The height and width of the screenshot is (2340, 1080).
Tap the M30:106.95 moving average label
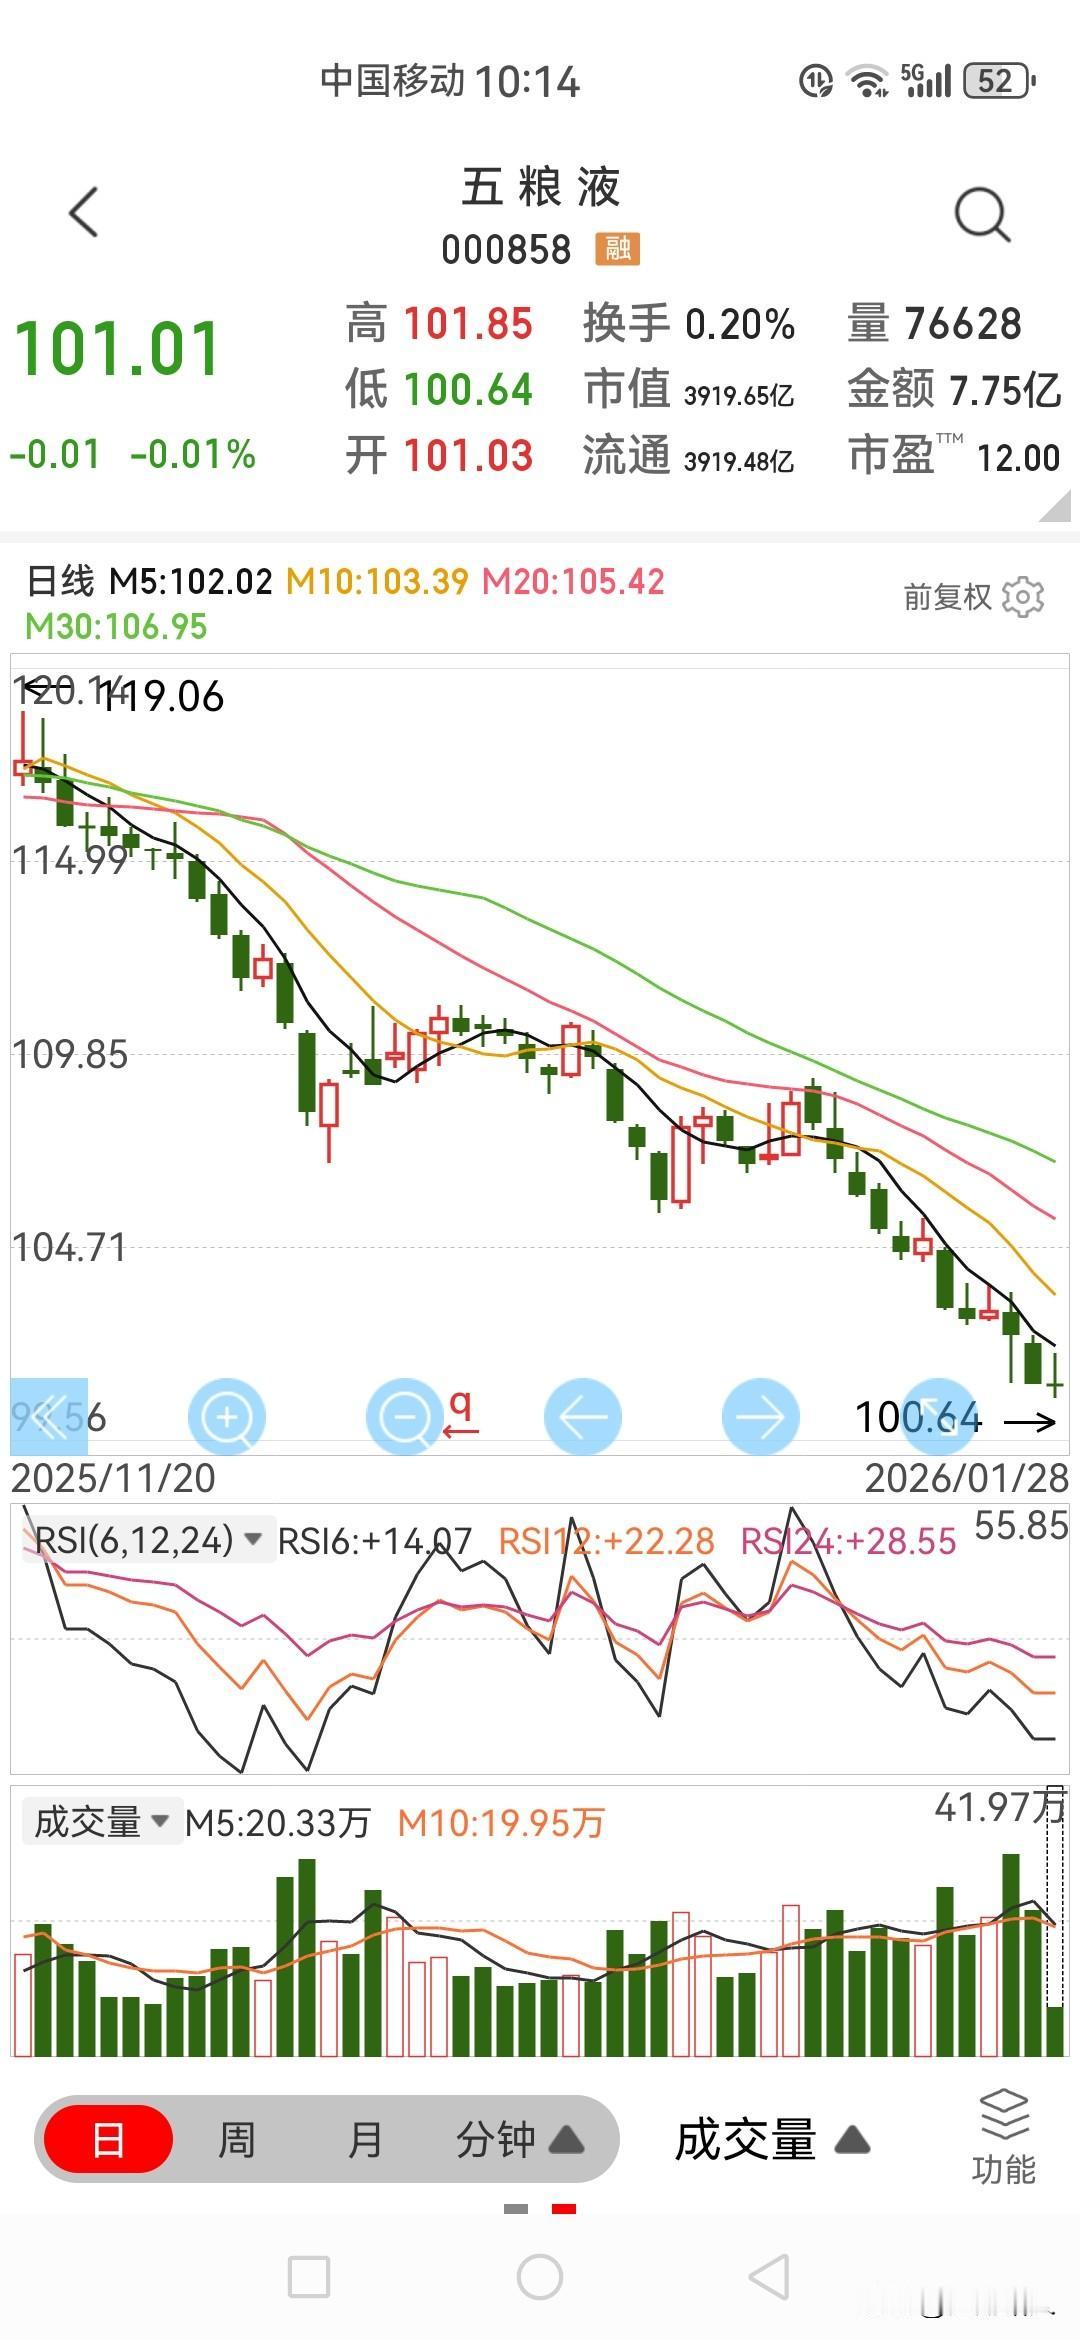116,627
